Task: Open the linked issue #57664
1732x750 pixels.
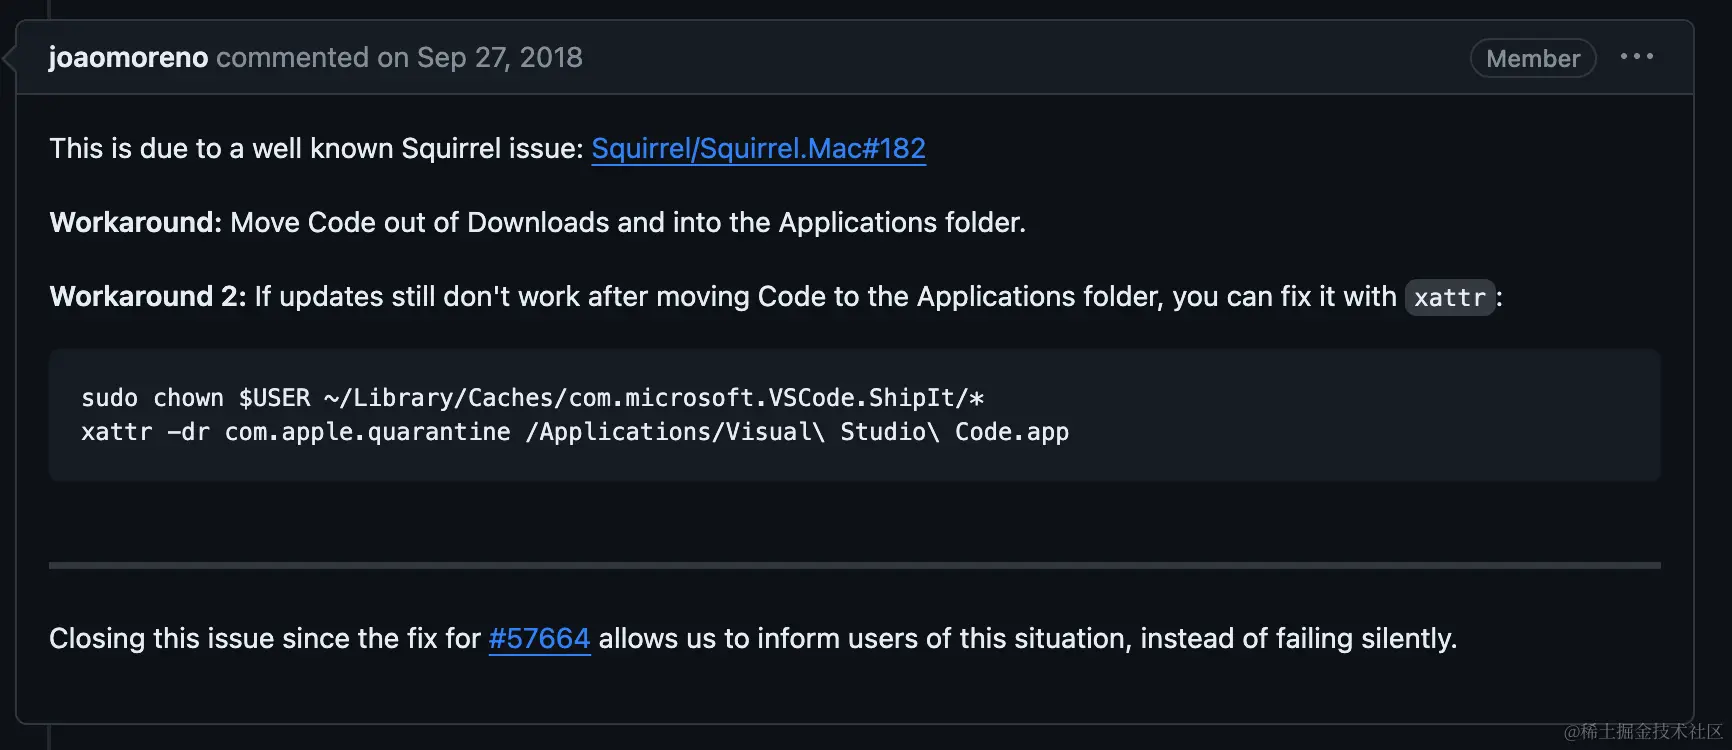Action: click(x=539, y=639)
